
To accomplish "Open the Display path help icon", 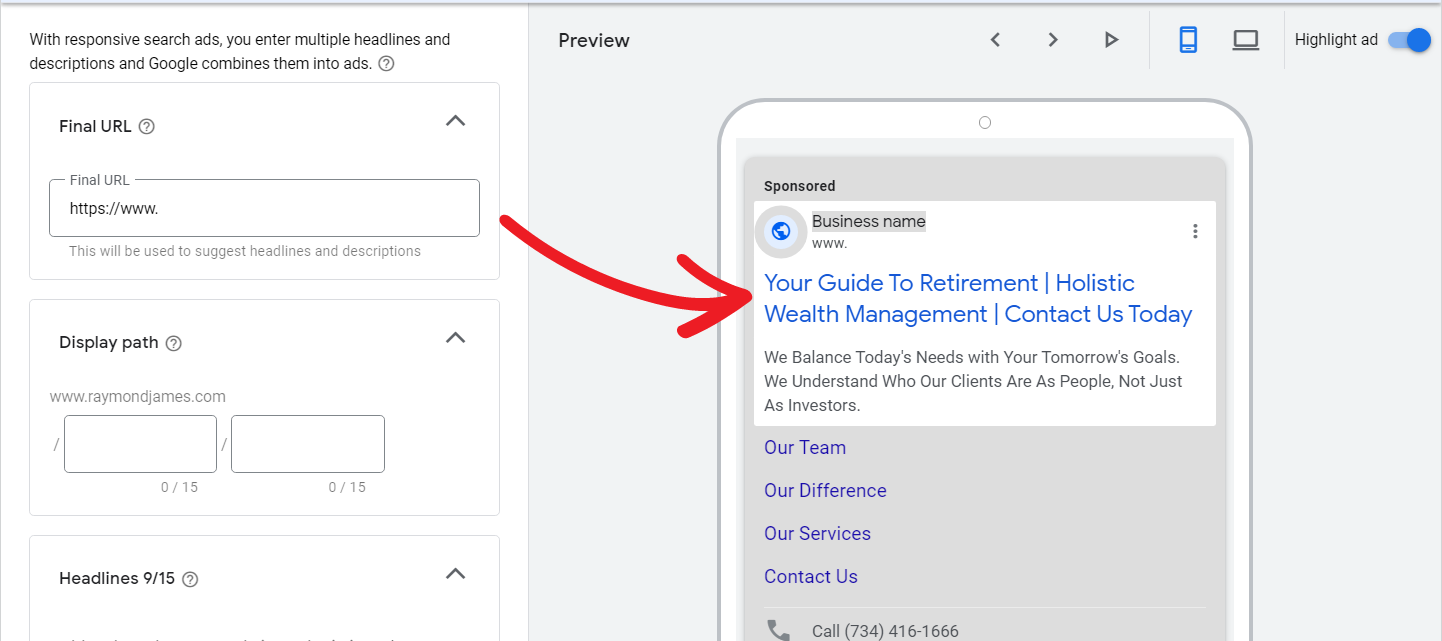I will (x=173, y=343).
